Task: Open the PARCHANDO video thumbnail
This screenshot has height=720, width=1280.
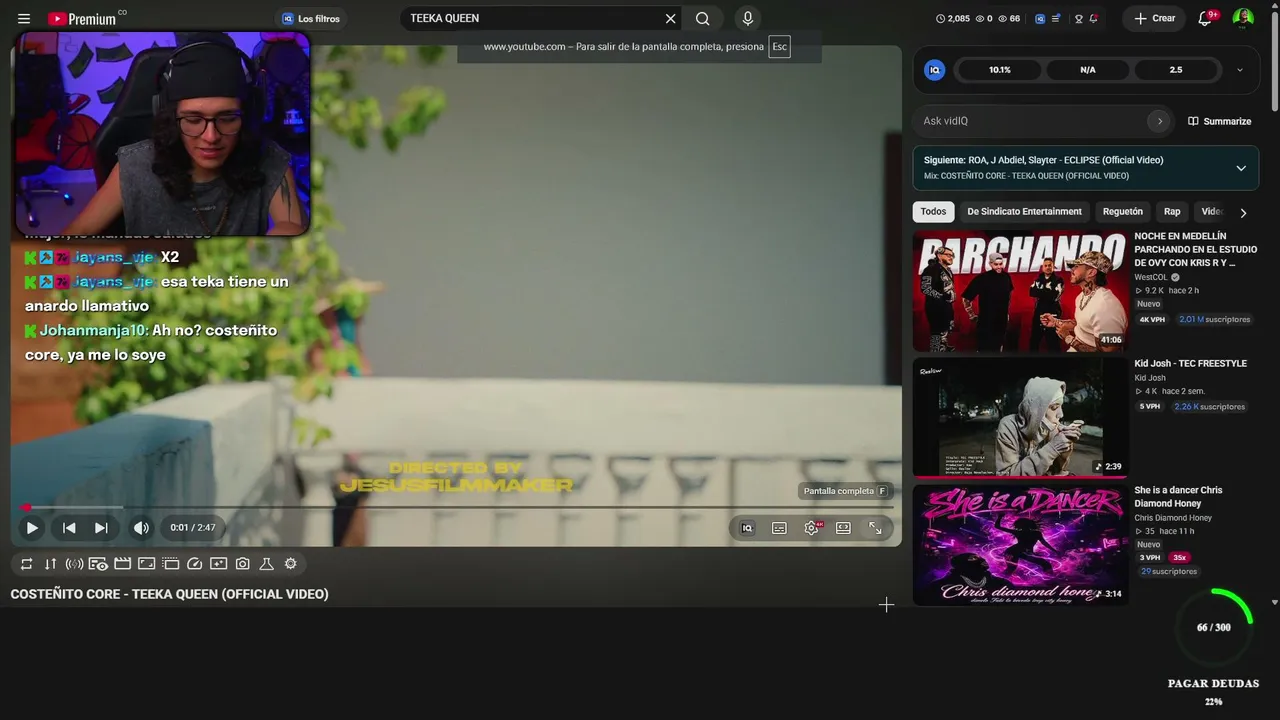Action: [1020, 291]
